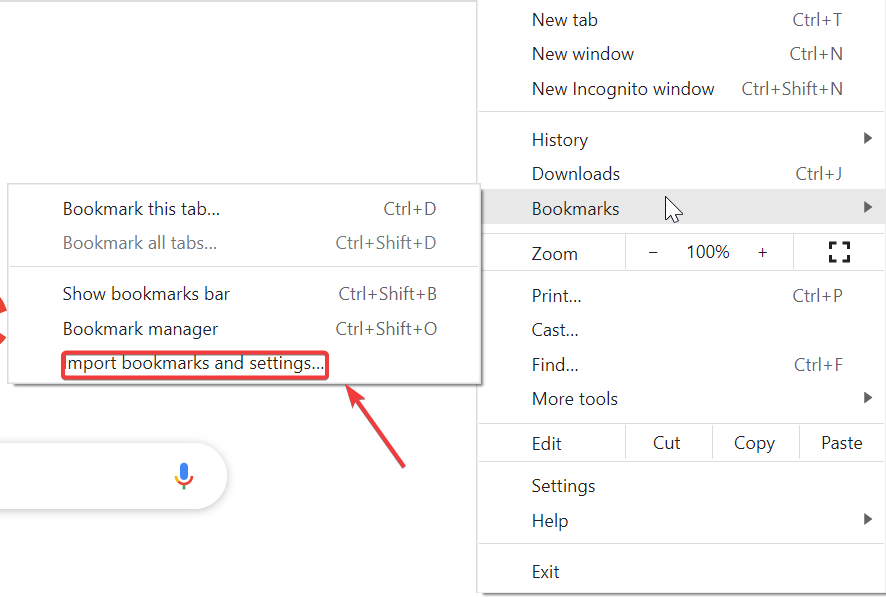This screenshot has height=597, width=886.
Task: Click the Copy edit button
Action: (754, 443)
